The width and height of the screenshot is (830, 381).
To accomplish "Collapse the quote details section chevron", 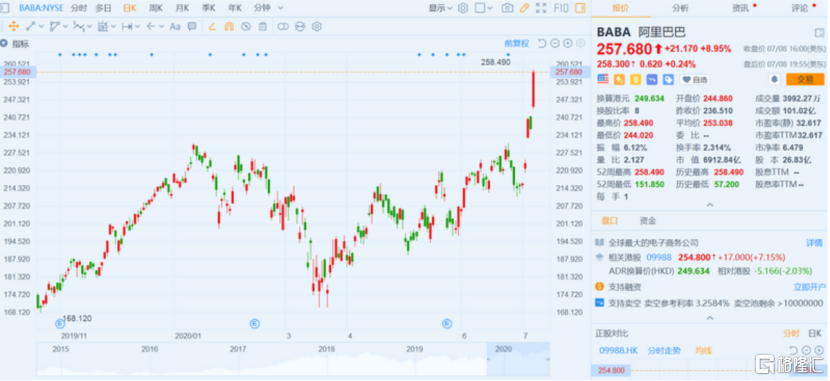I will coord(710,205).
